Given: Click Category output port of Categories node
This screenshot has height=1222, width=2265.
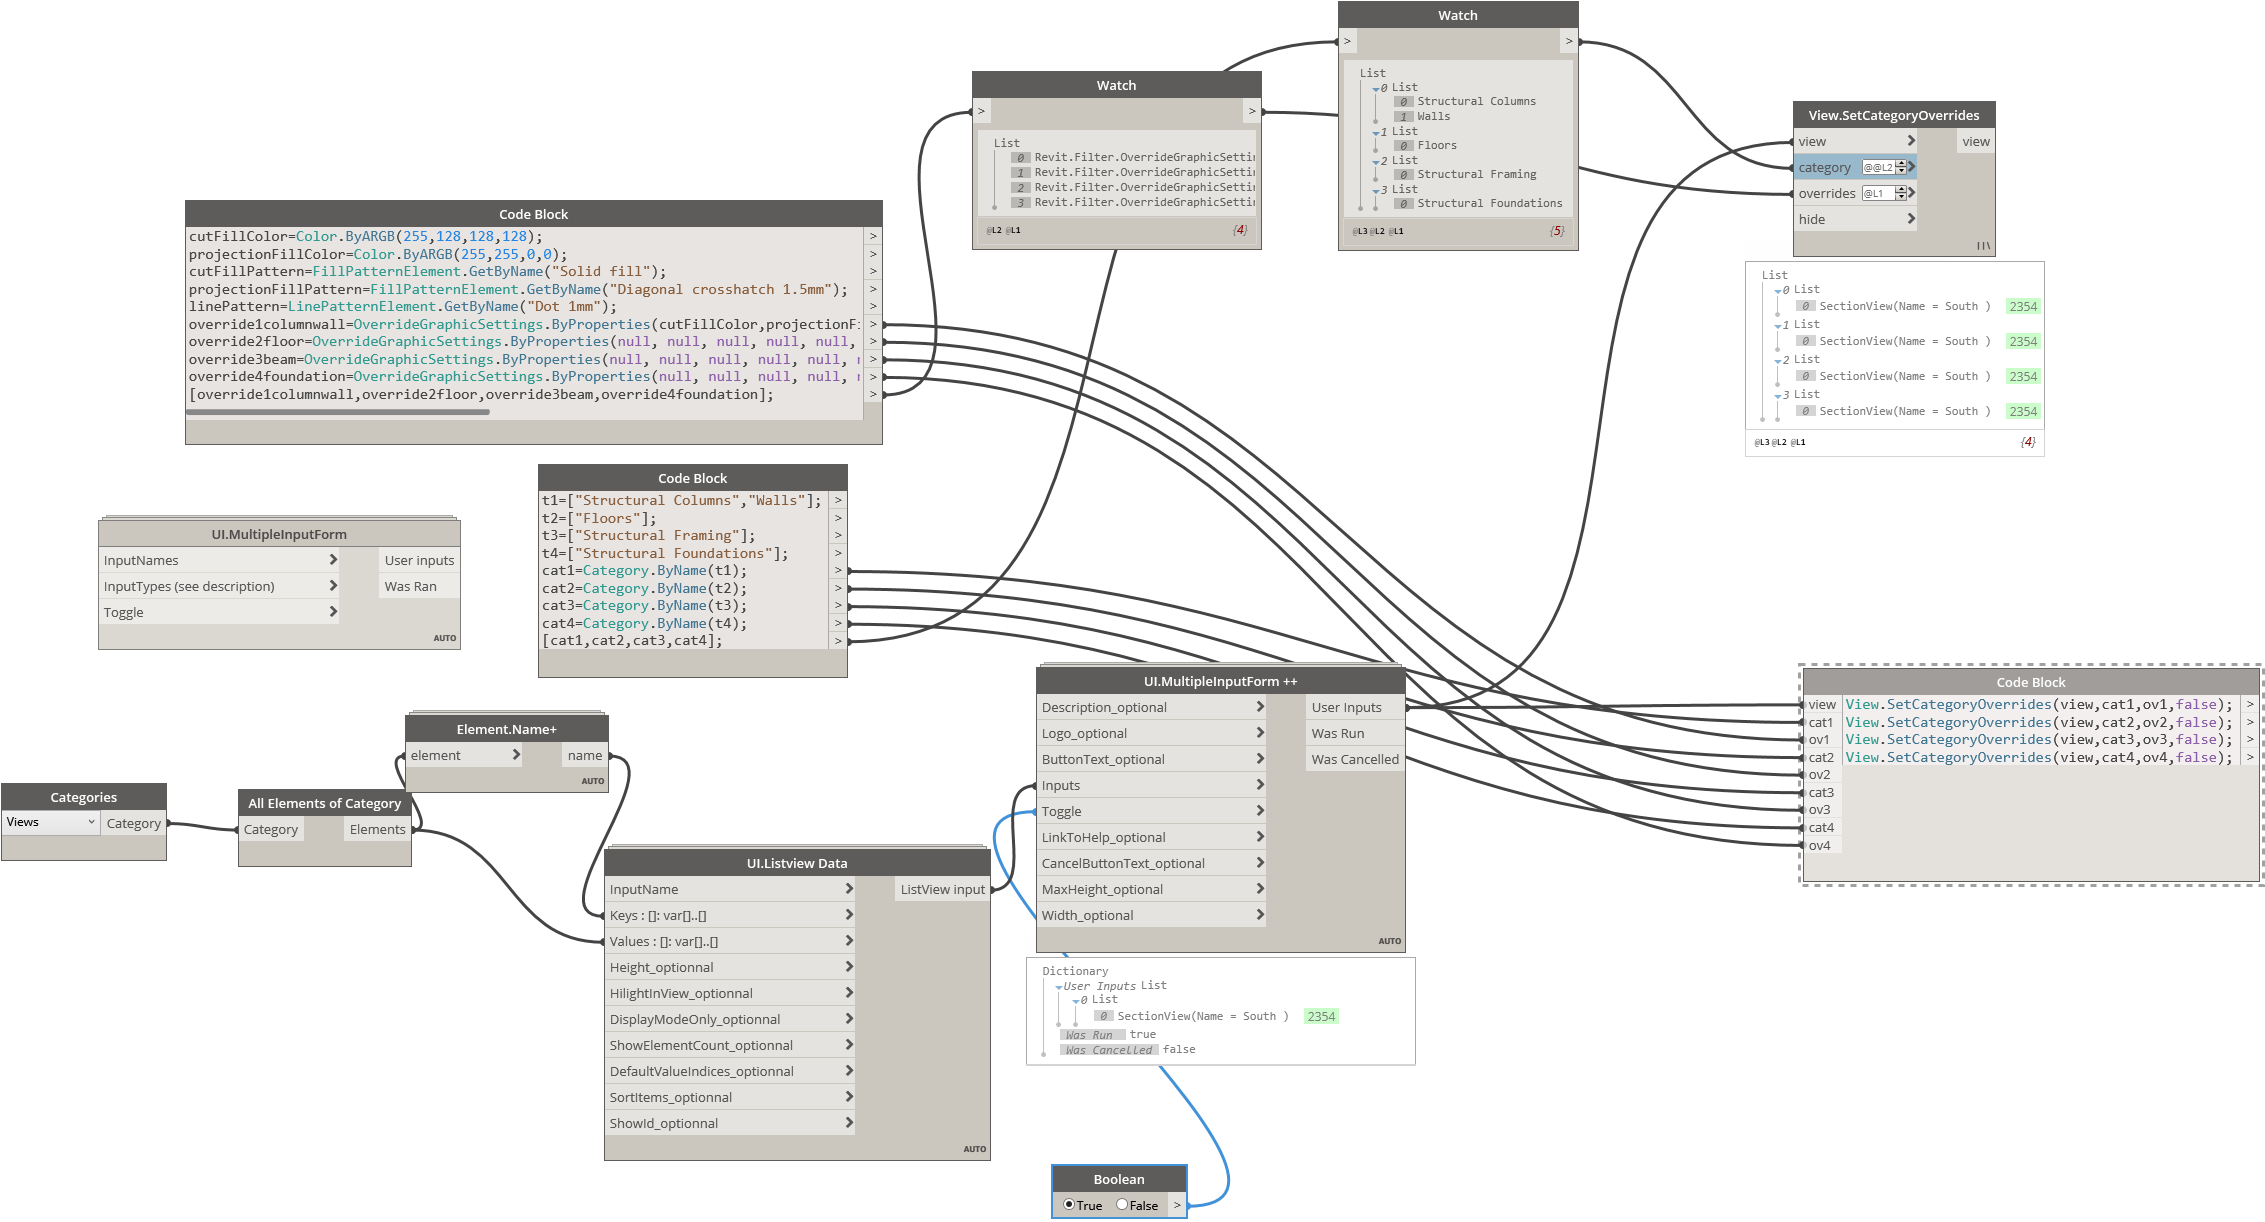Looking at the screenshot, I should [x=134, y=823].
